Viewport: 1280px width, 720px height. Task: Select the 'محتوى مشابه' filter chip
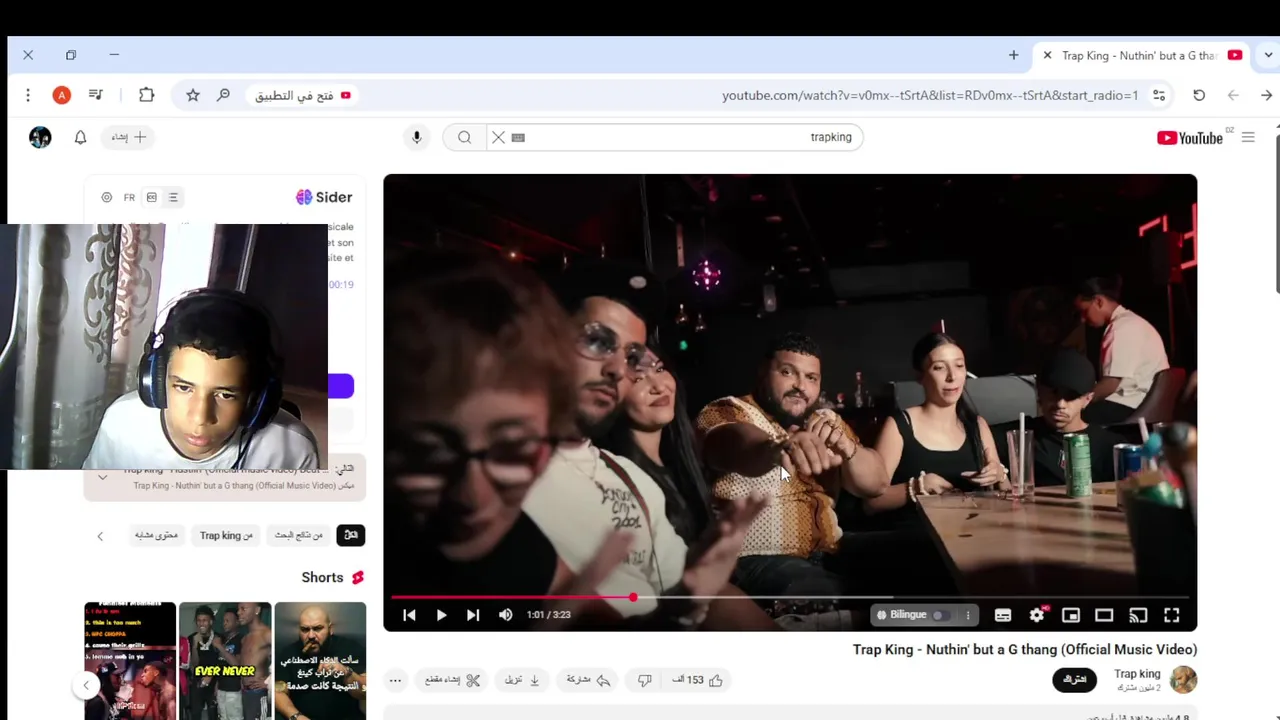[156, 535]
